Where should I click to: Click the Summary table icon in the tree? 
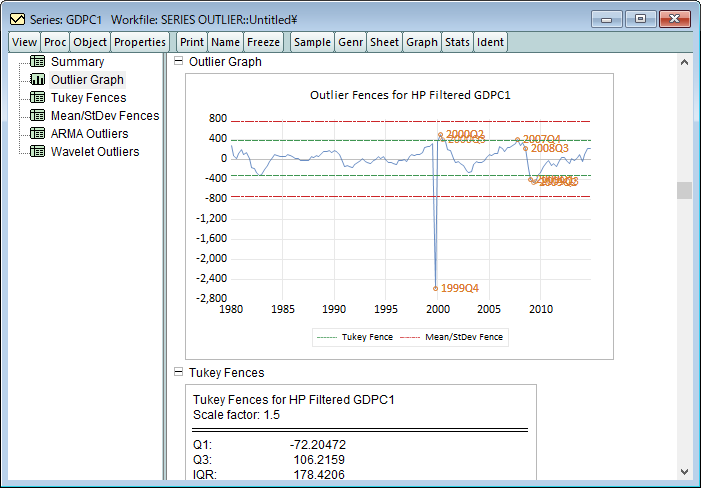pos(37,61)
